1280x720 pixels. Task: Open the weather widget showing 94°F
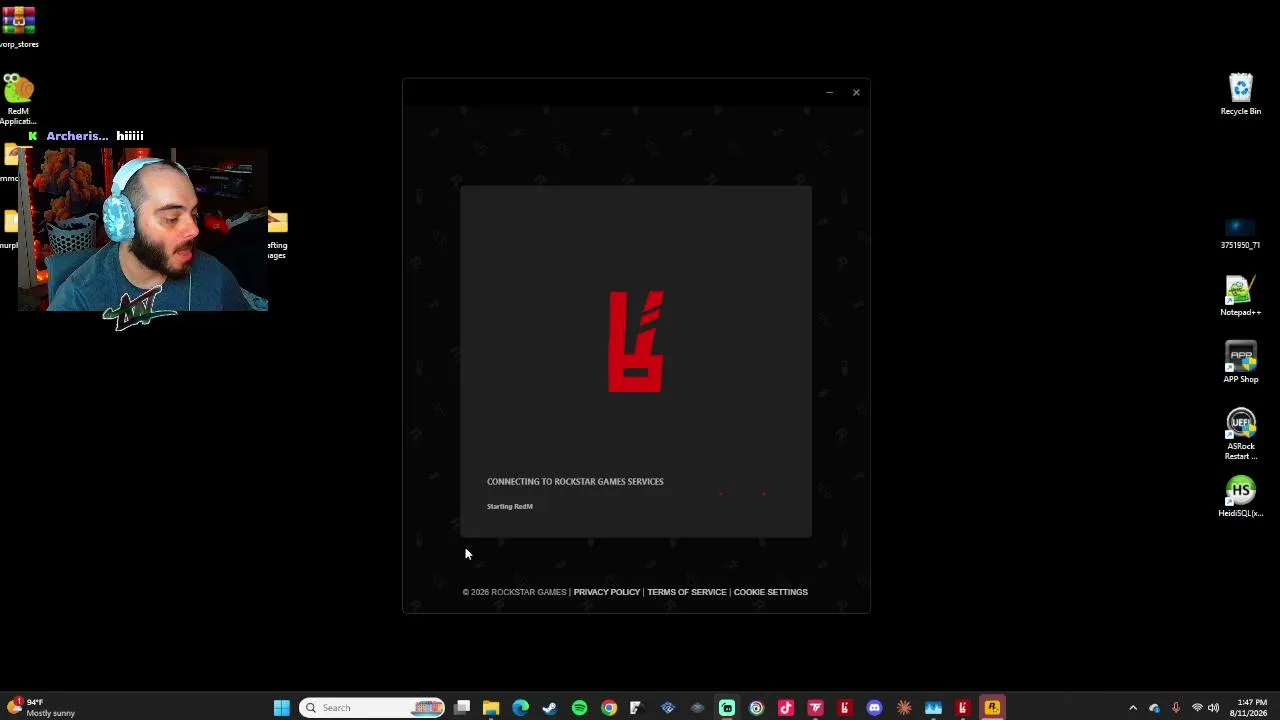point(40,708)
